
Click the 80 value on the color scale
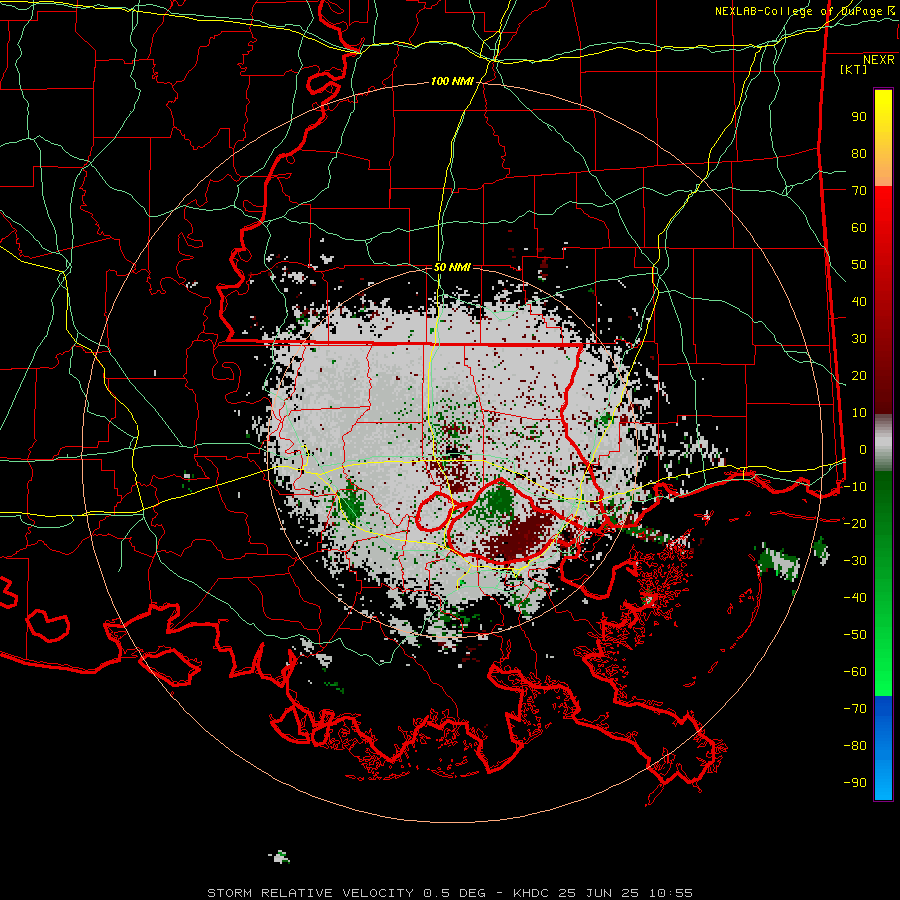[x=859, y=154]
